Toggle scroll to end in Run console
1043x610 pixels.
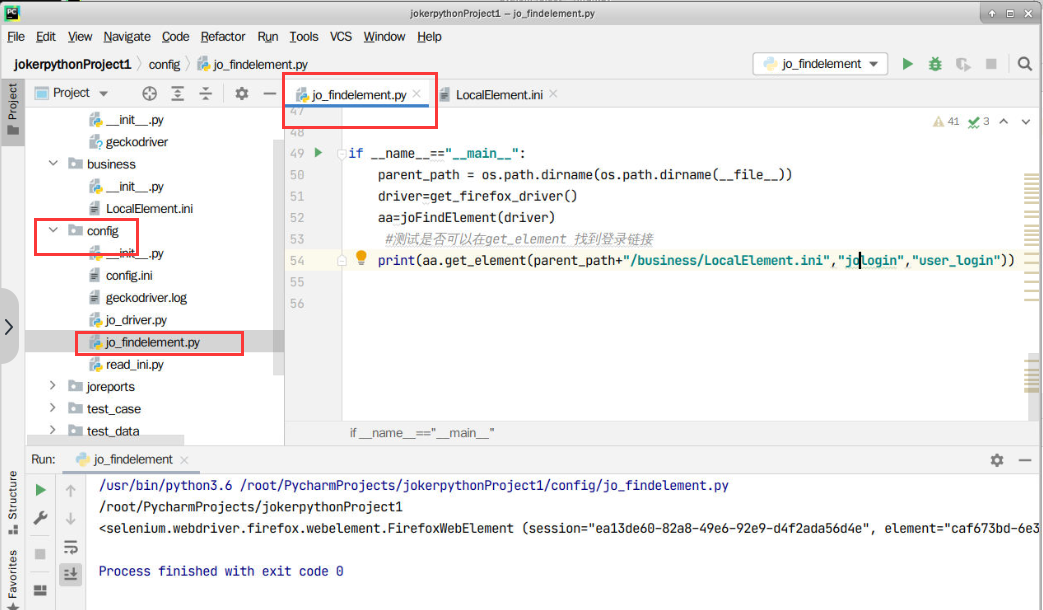[71, 573]
